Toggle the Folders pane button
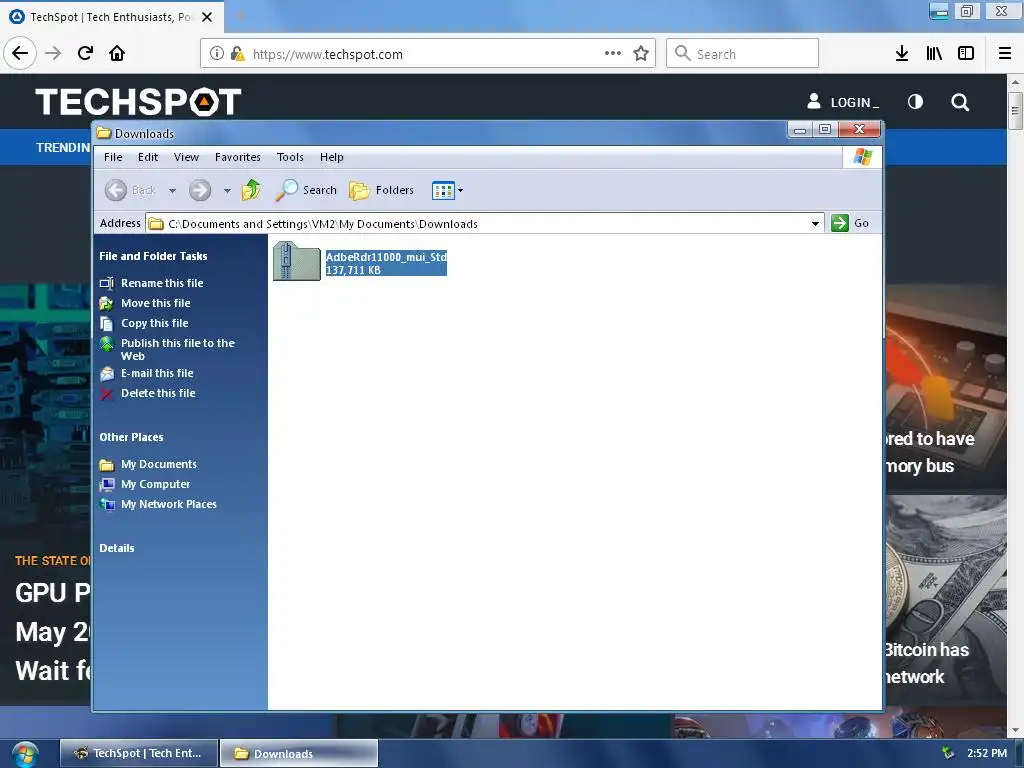The width and height of the screenshot is (1024, 768). (x=381, y=190)
